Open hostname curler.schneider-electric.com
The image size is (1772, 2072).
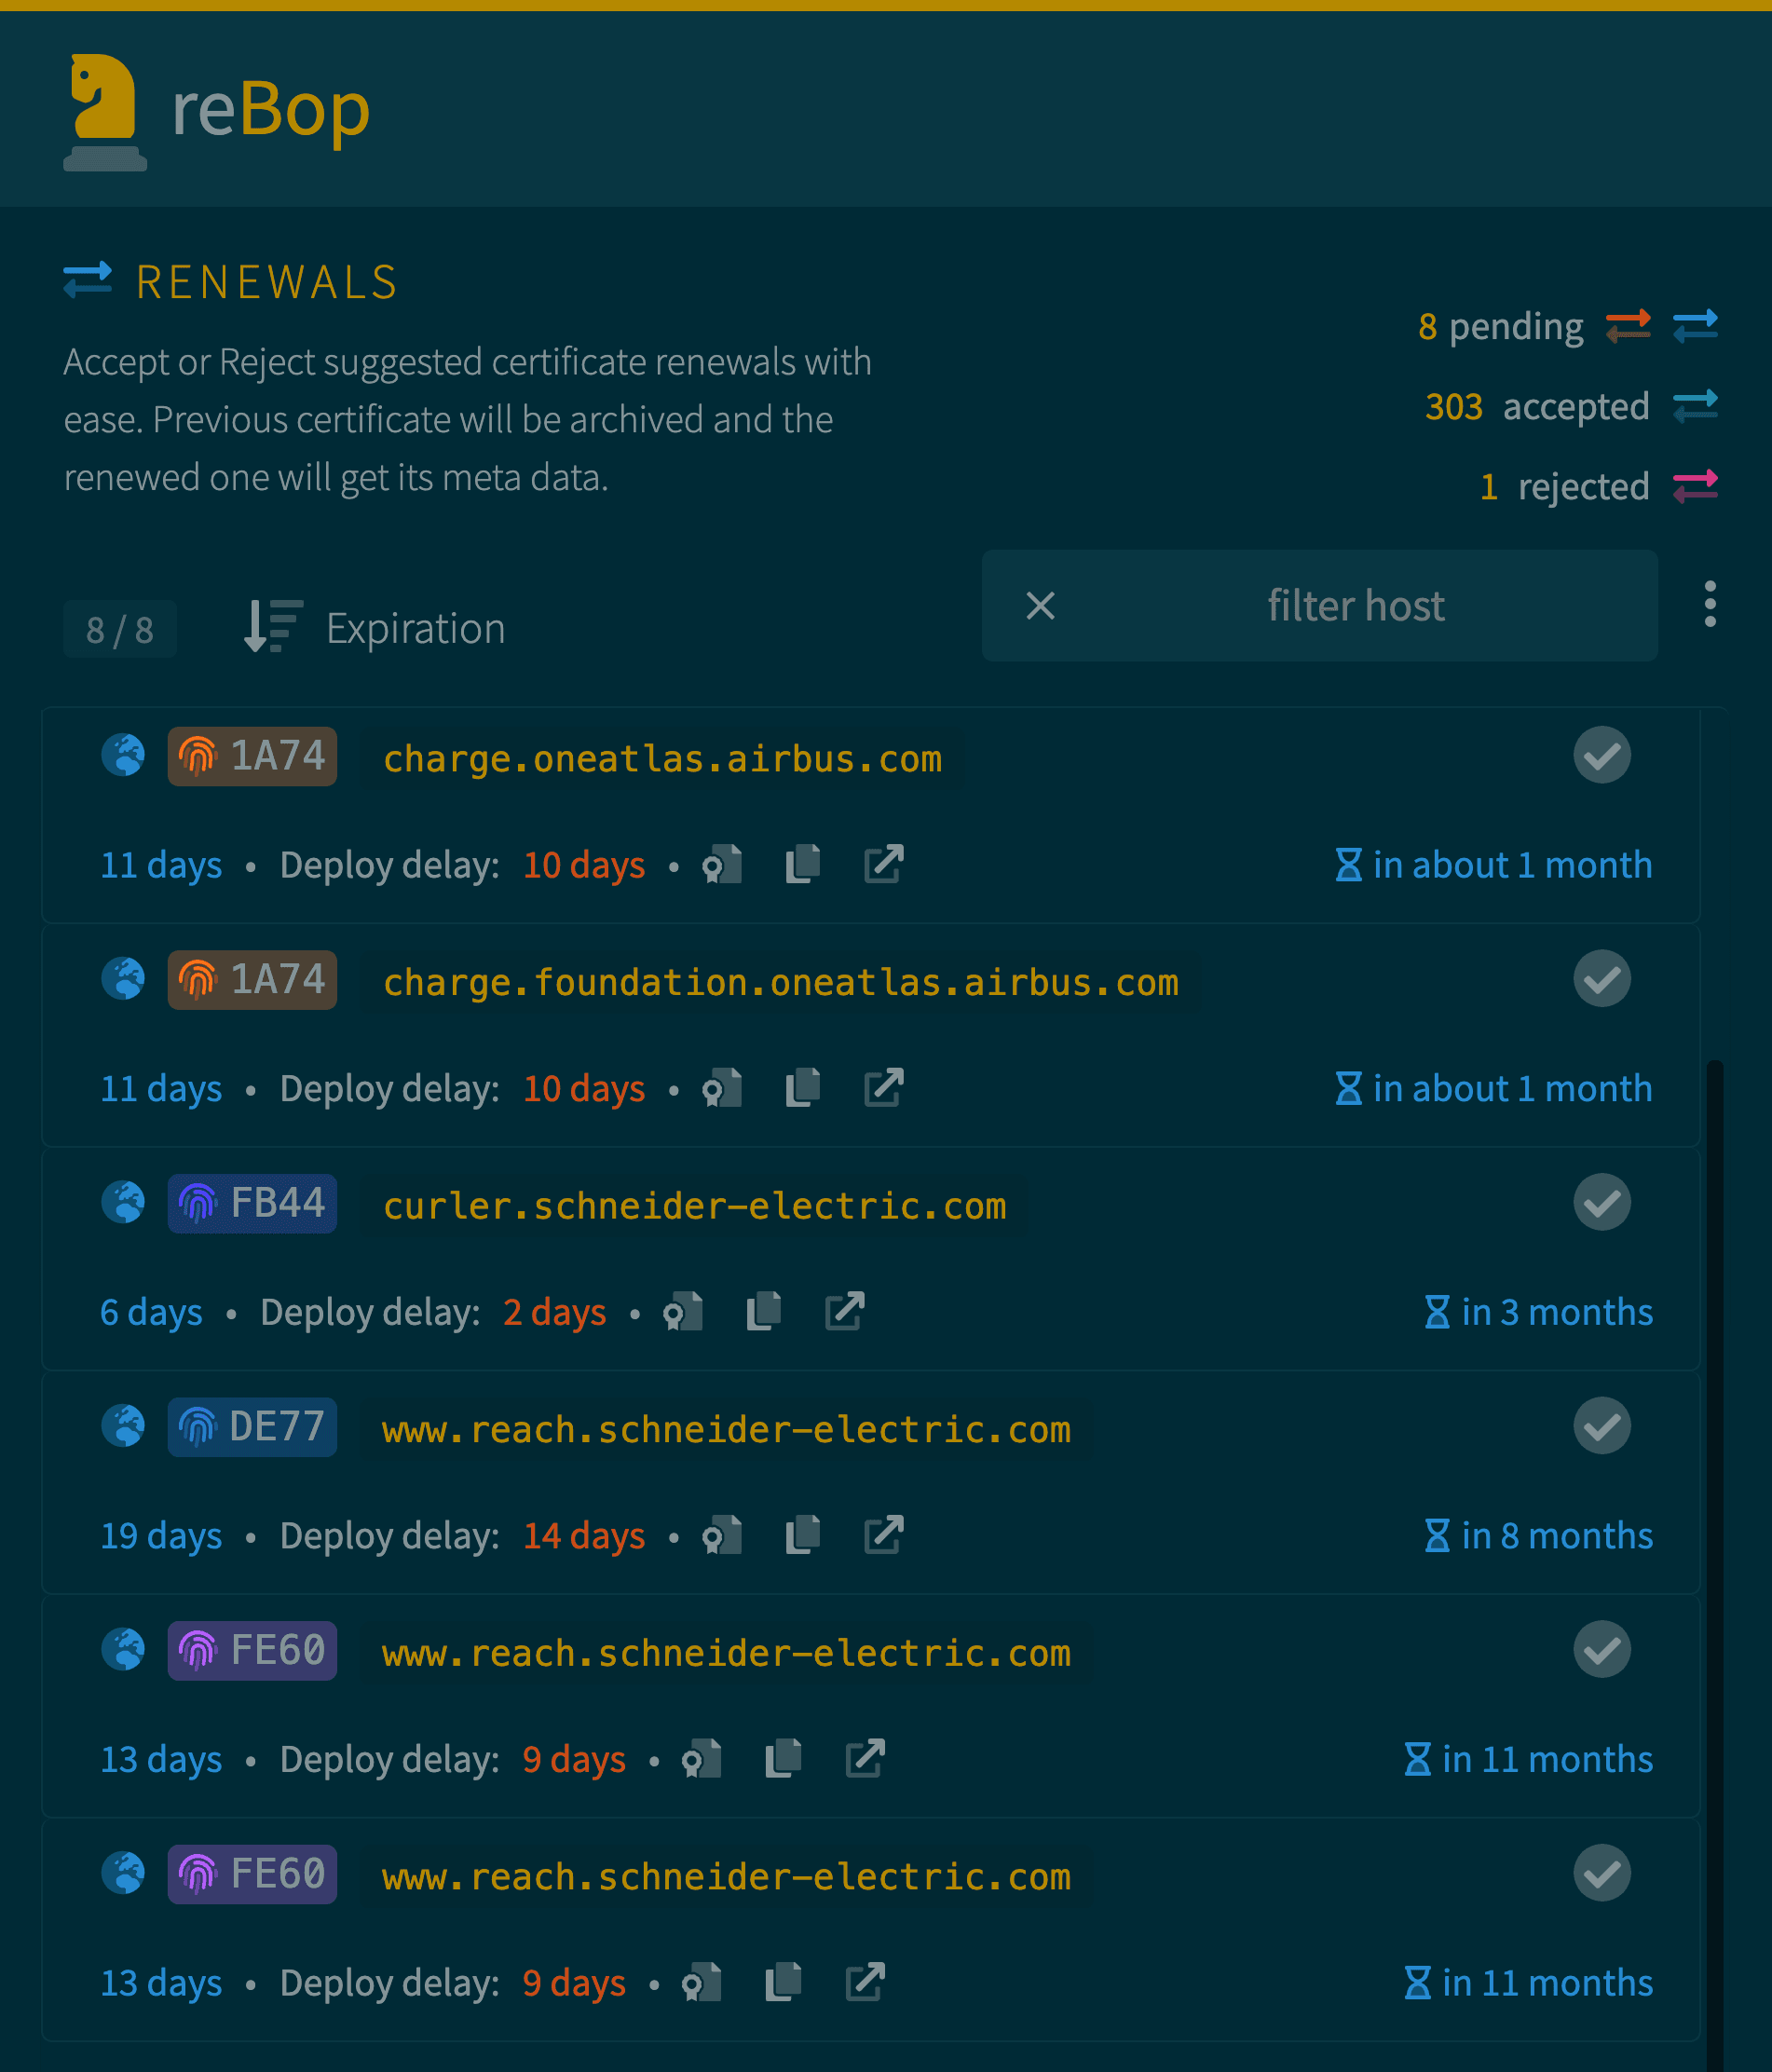695,1206
